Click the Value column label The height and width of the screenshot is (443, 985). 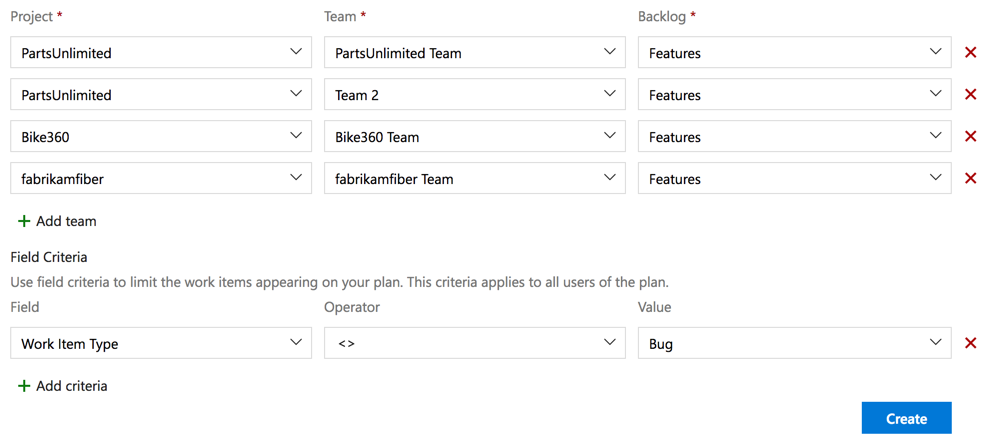655,307
